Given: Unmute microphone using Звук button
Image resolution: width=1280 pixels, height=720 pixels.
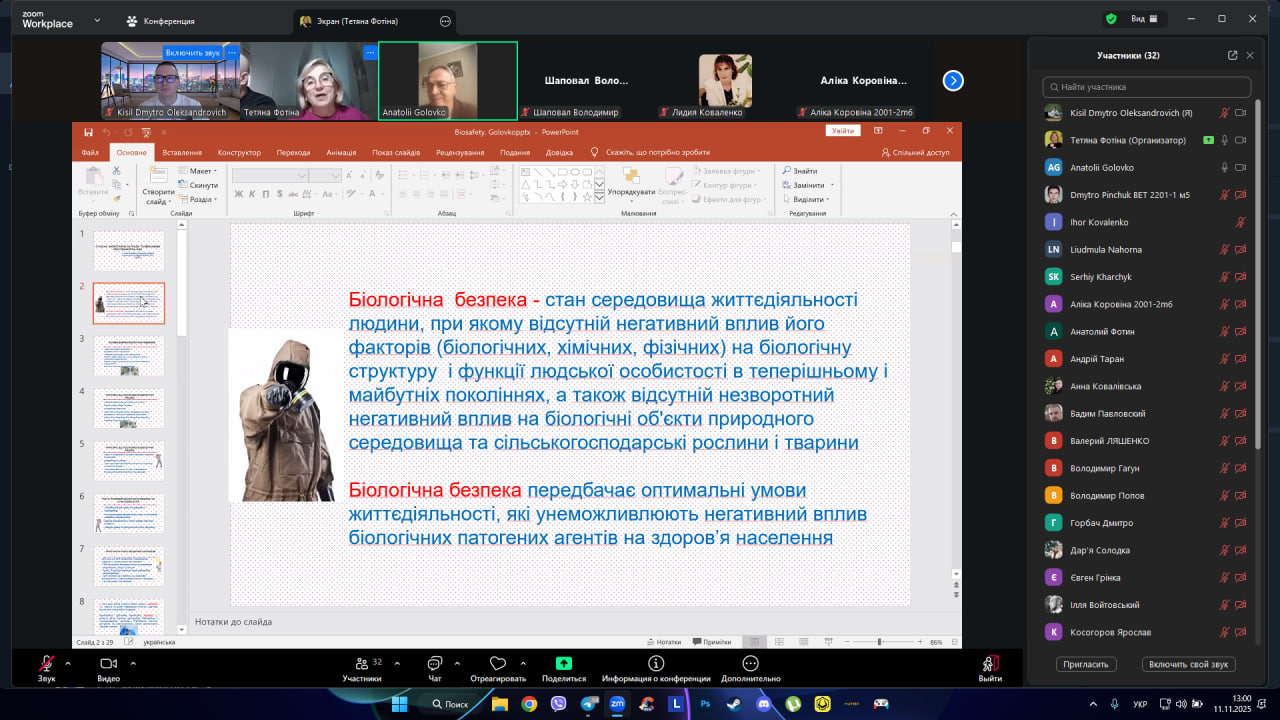Looking at the screenshot, I should coord(46,664).
